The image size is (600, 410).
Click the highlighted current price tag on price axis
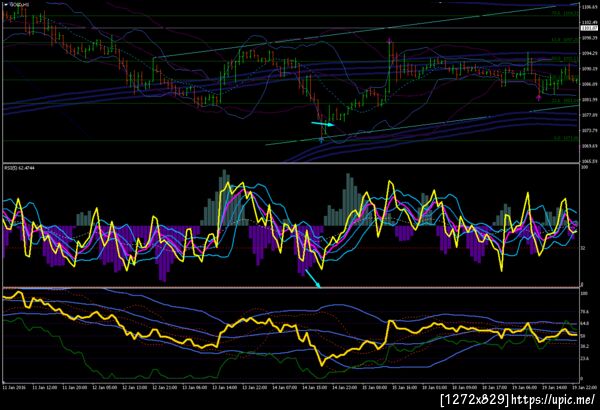(x=589, y=28)
